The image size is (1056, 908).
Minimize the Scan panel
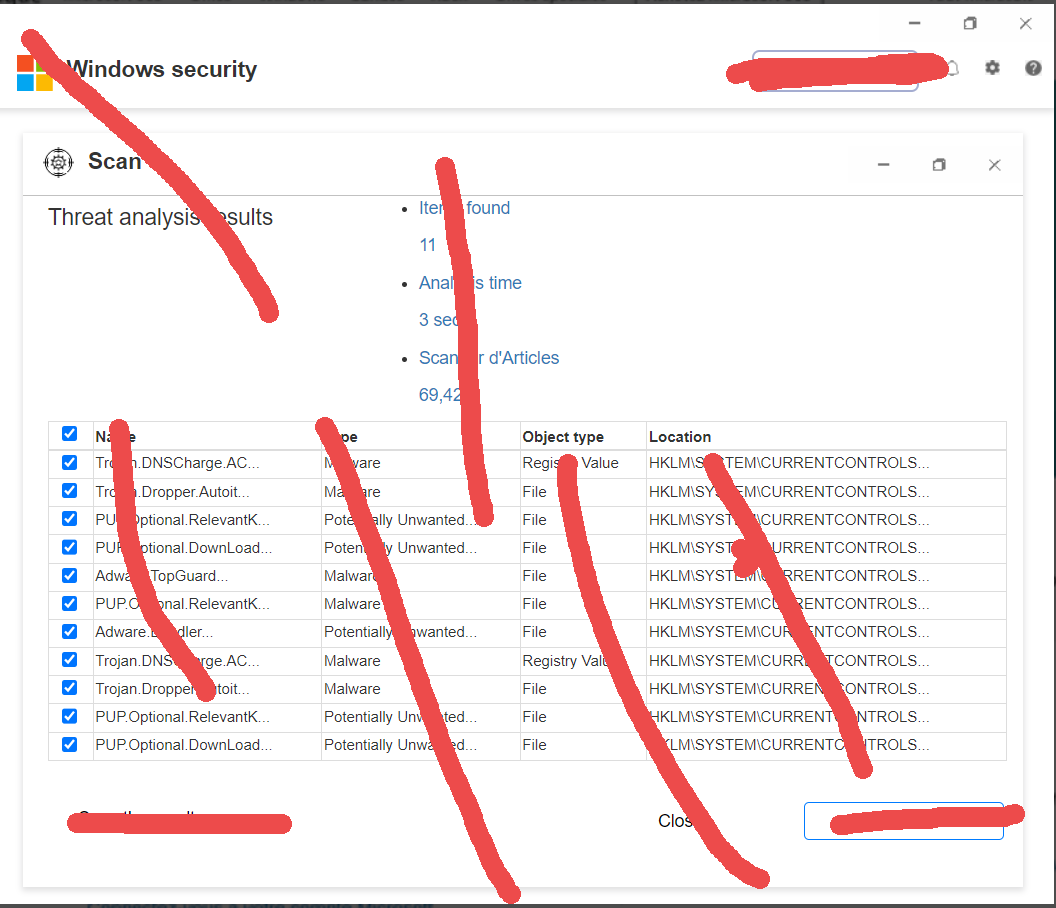coord(884,165)
